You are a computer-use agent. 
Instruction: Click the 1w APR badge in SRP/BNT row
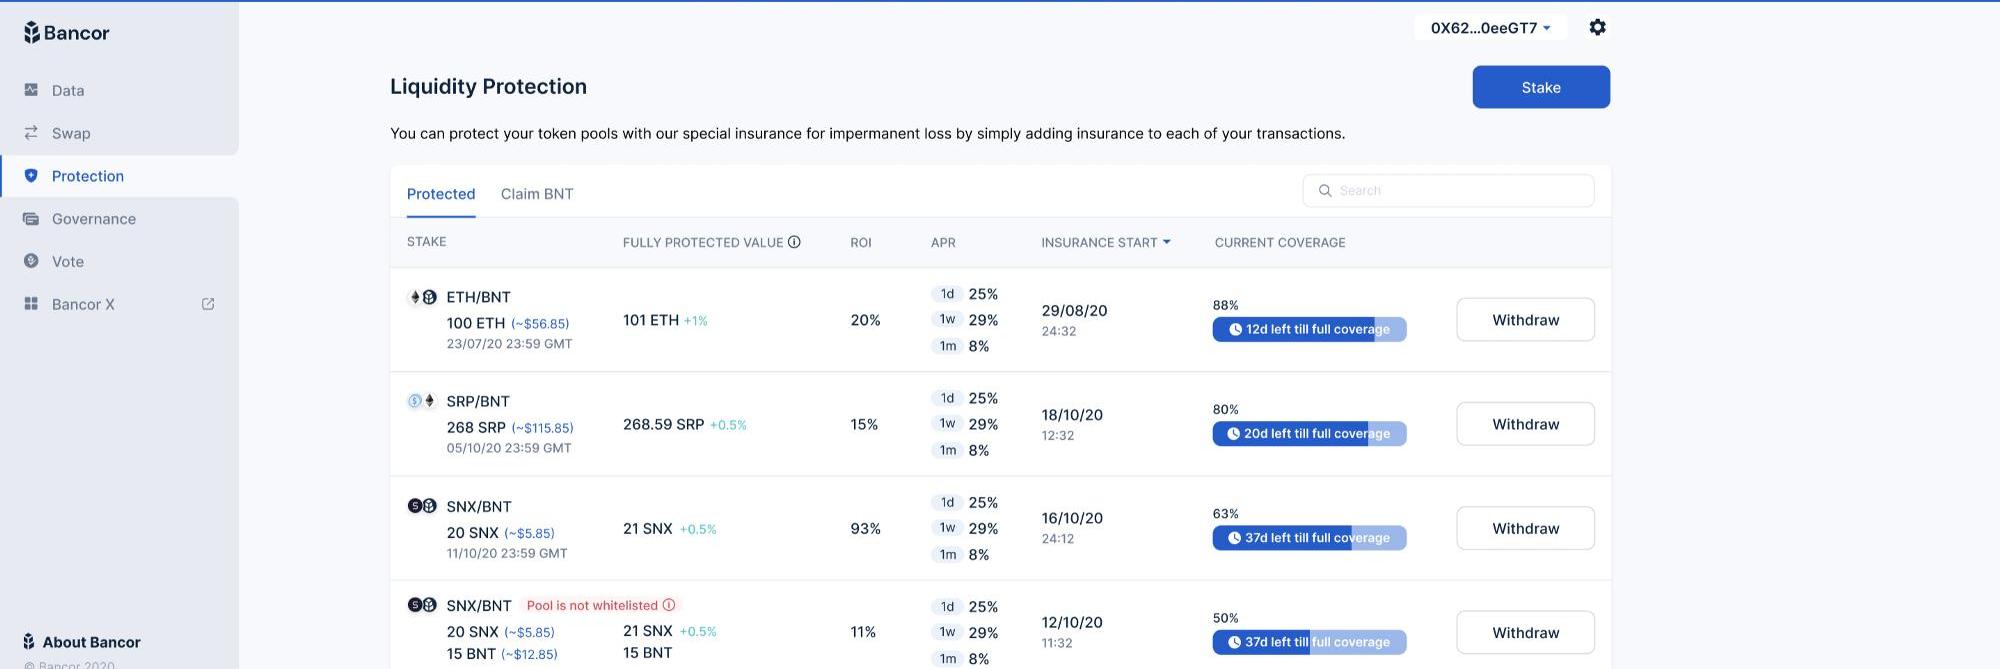point(947,423)
